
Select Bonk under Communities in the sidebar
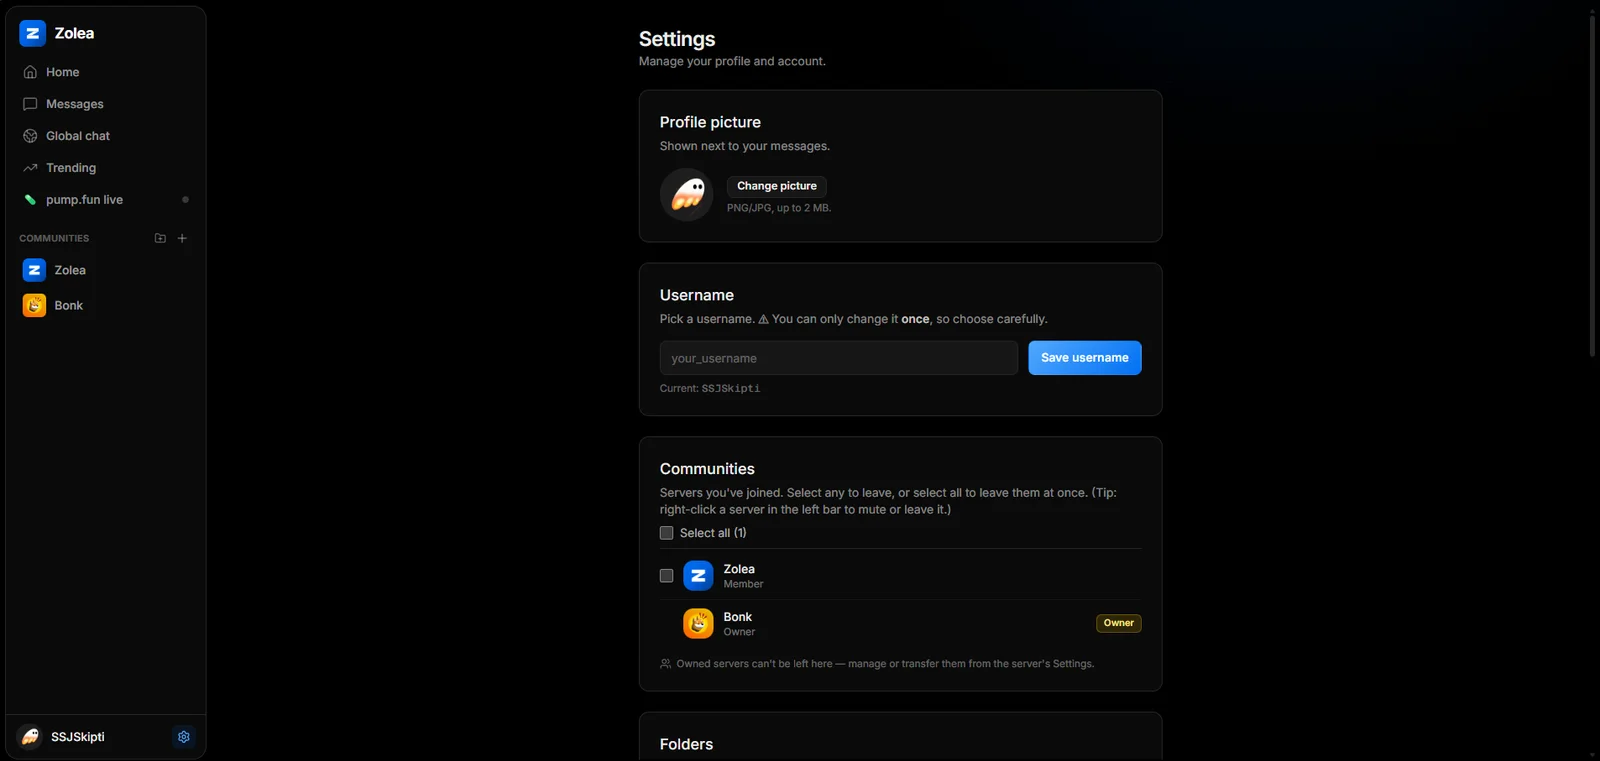coord(106,306)
